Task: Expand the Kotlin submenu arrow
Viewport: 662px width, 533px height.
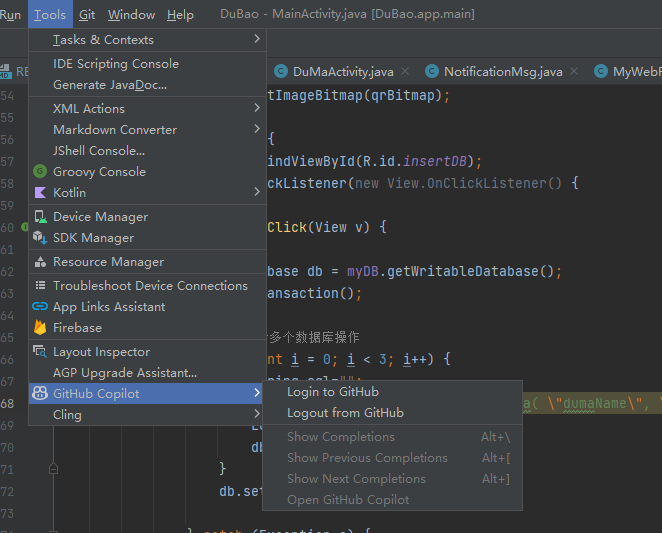Action: pos(257,192)
